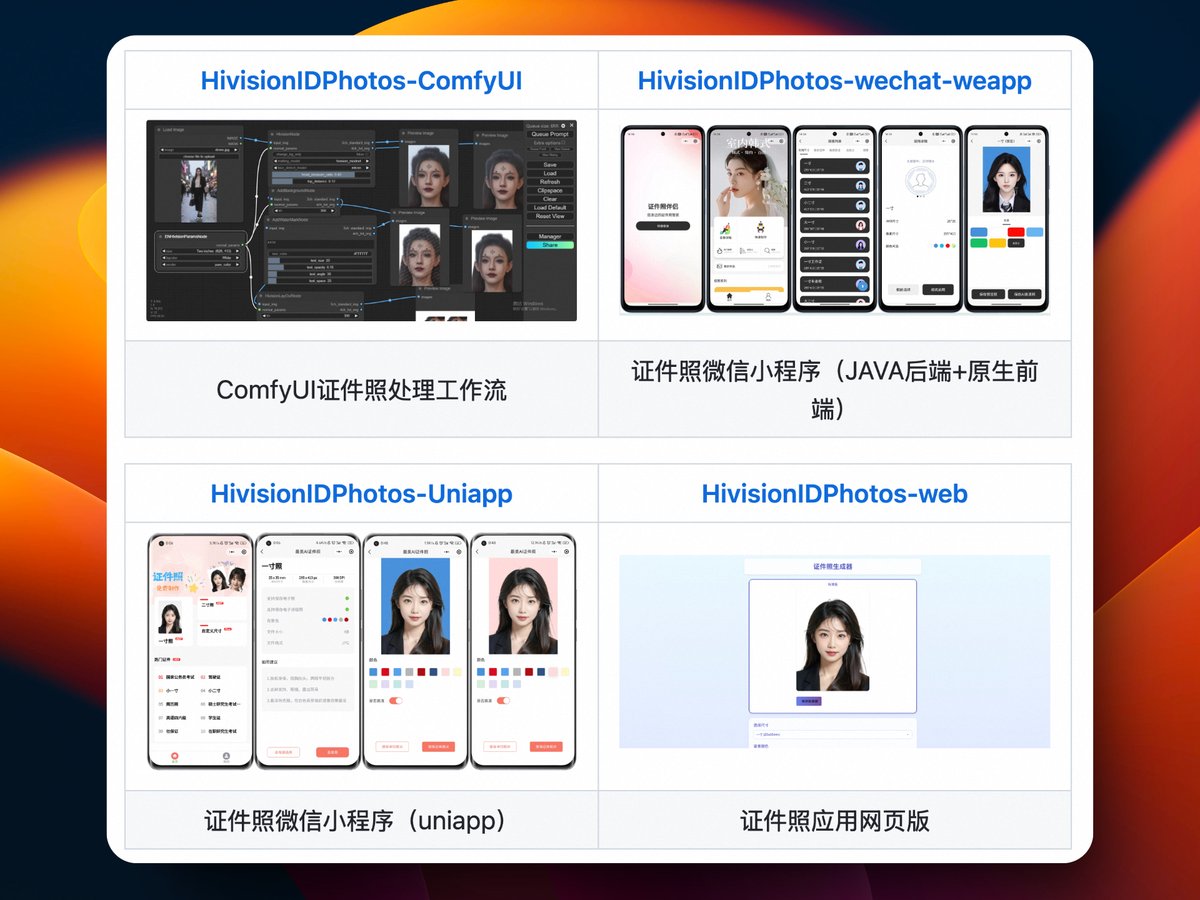Image resolution: width=1200 pixels, height=900 pixels.
Task: Click the profile icon in wechat-weapp bottom bar
Action: tap(768, 296)
